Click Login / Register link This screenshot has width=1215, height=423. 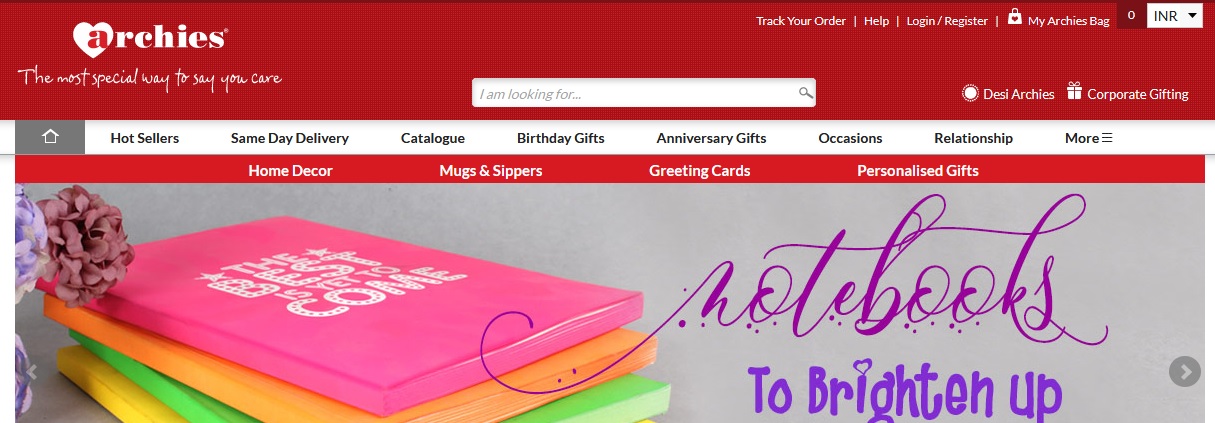tap(947, 20)
